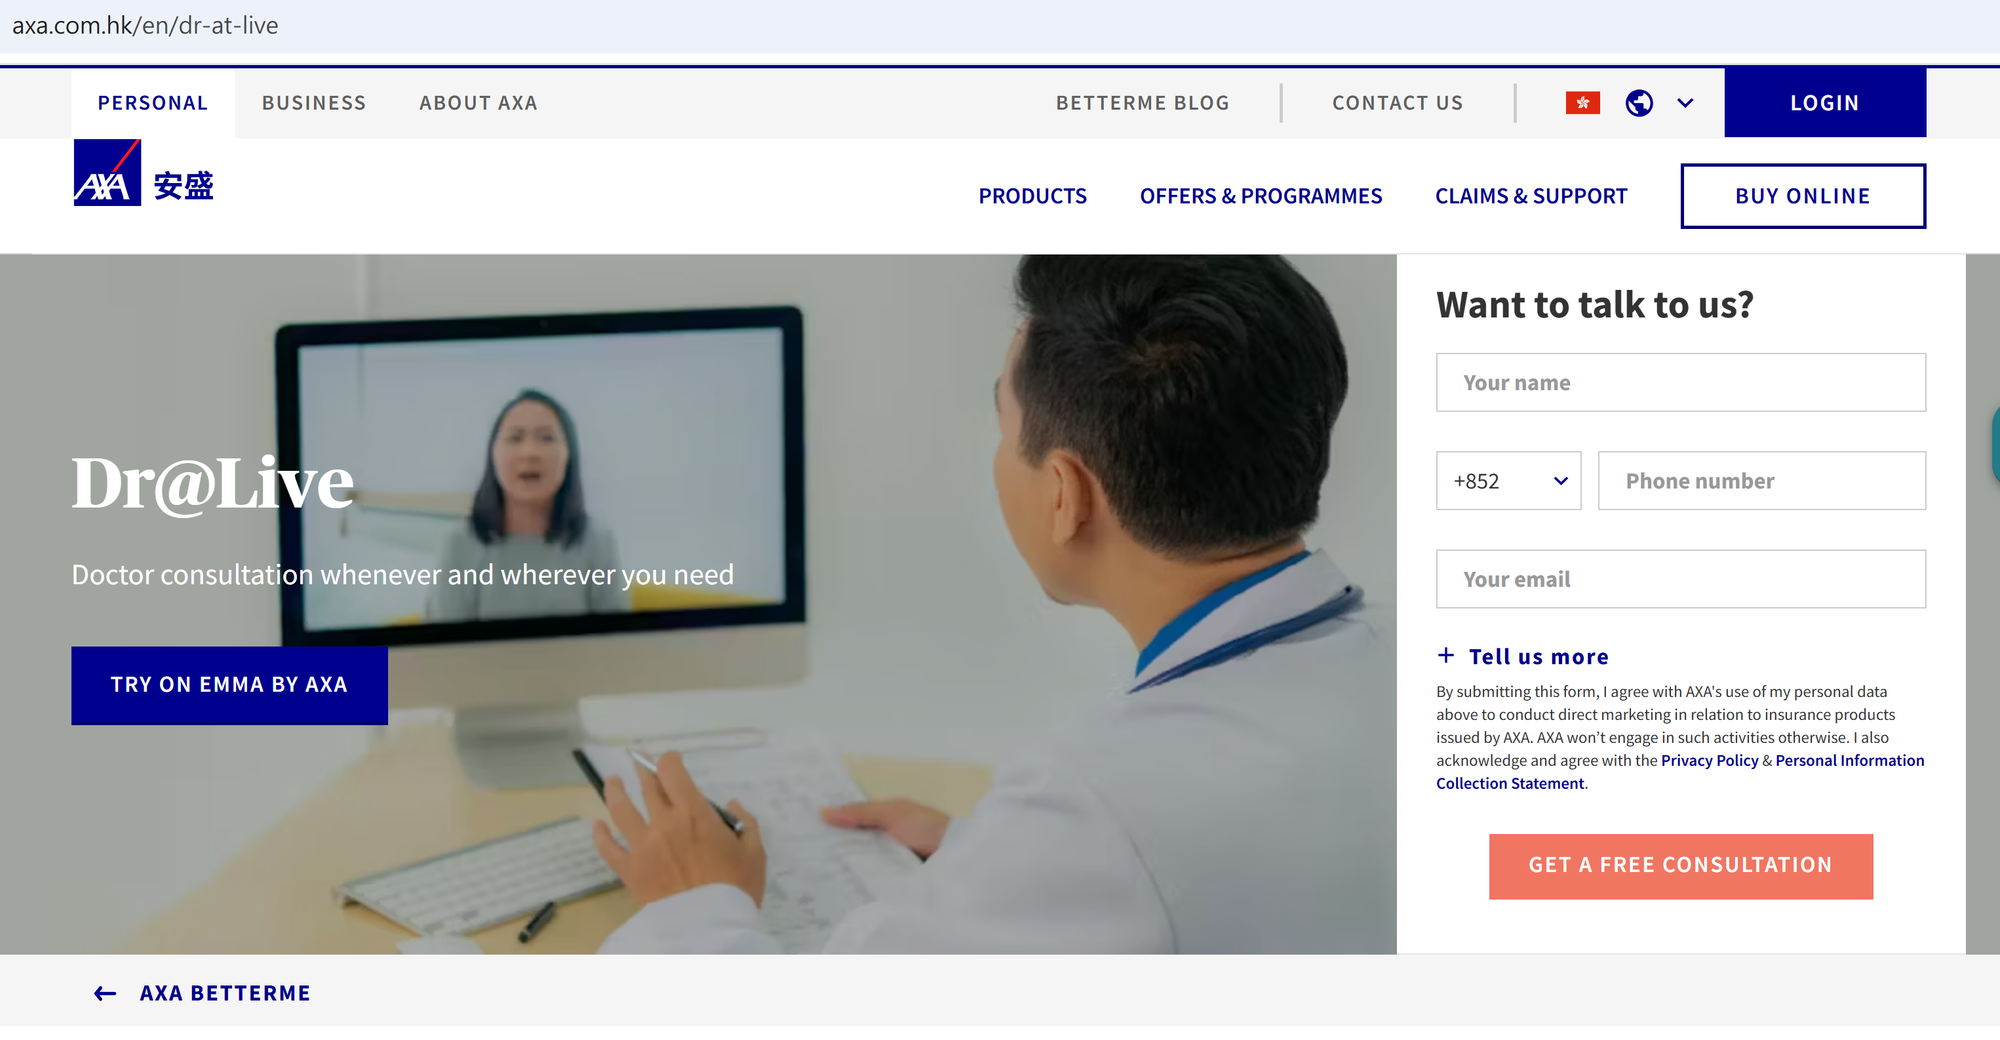
Task: Click the Dr@Live heading text
Action: 213,484
